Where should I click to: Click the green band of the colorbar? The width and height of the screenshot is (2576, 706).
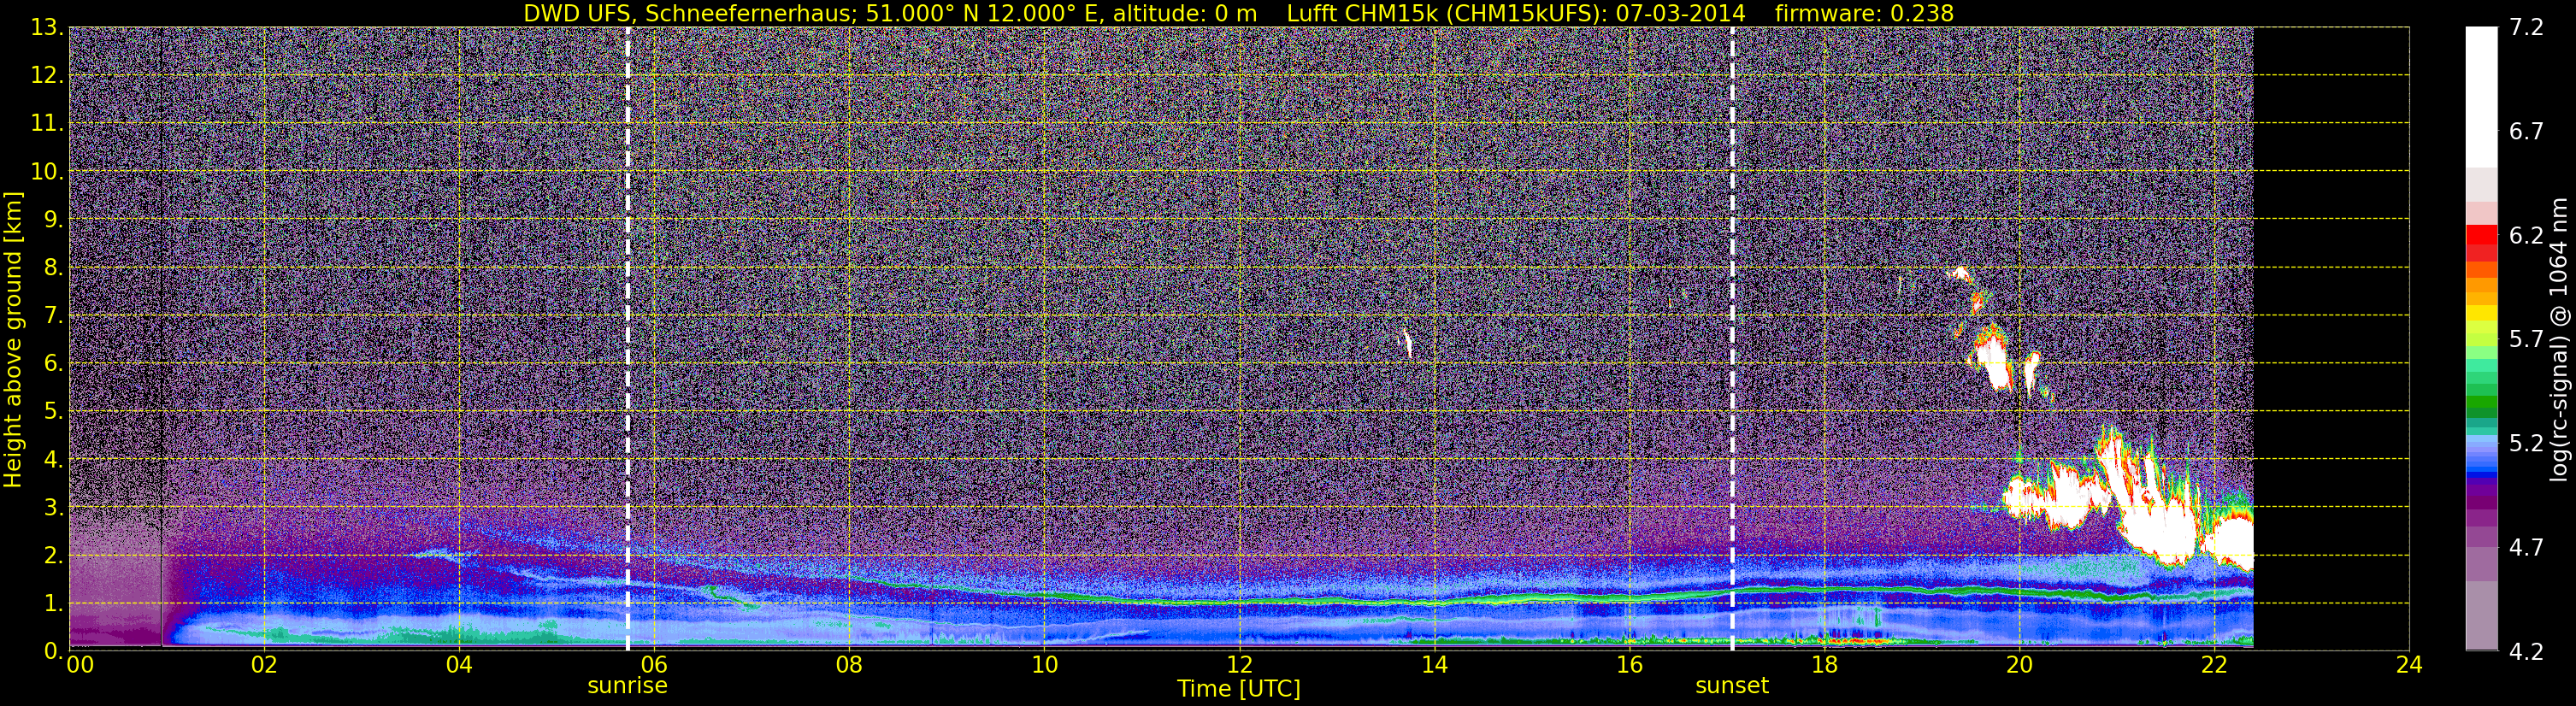(2481, 402)
